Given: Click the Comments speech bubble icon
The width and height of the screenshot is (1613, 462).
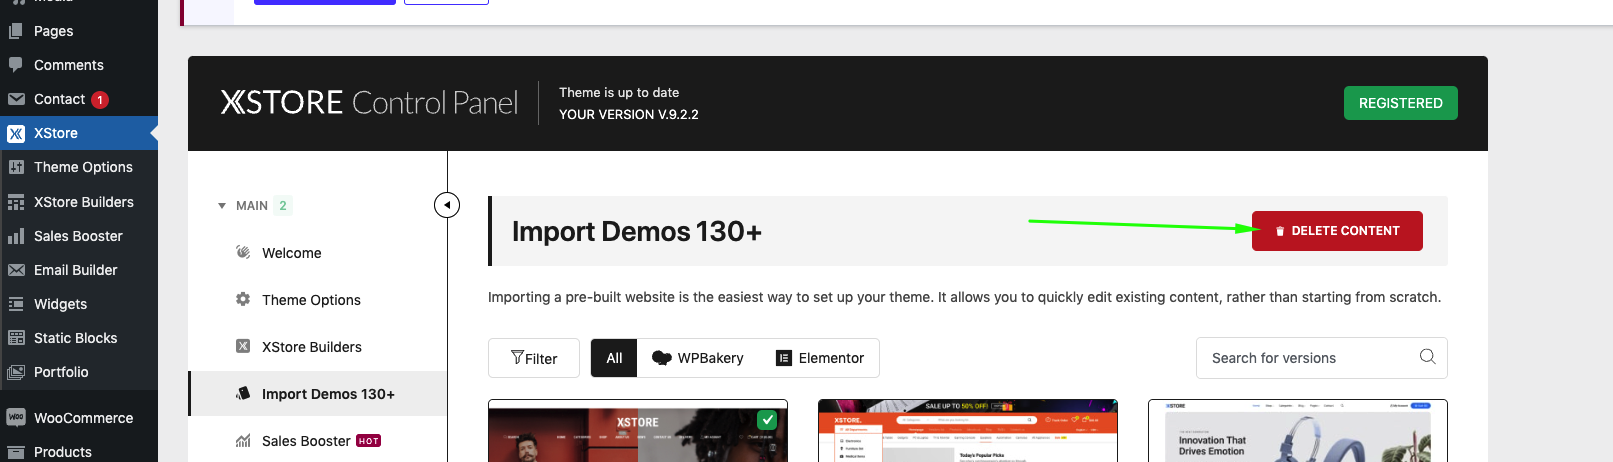Looking at the screenshot, I should pyautogui.click(x=16, y=65).
